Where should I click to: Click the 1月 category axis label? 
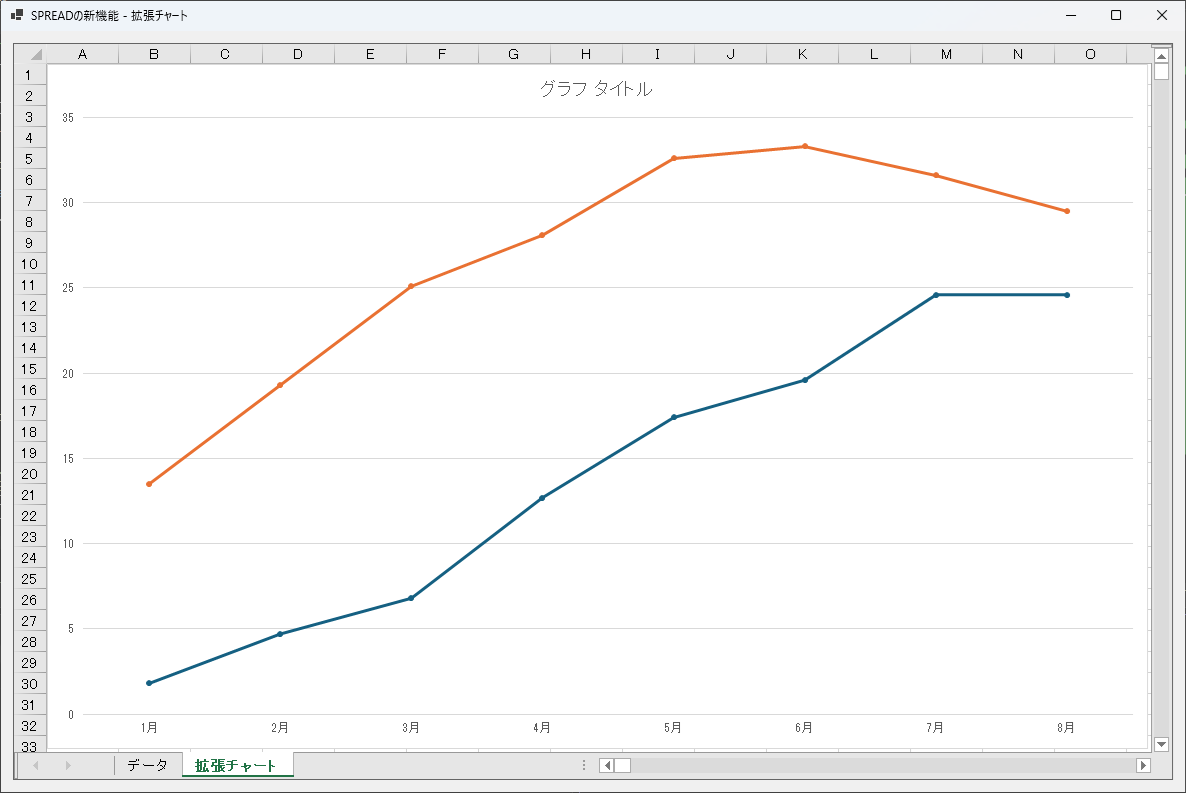149,728
